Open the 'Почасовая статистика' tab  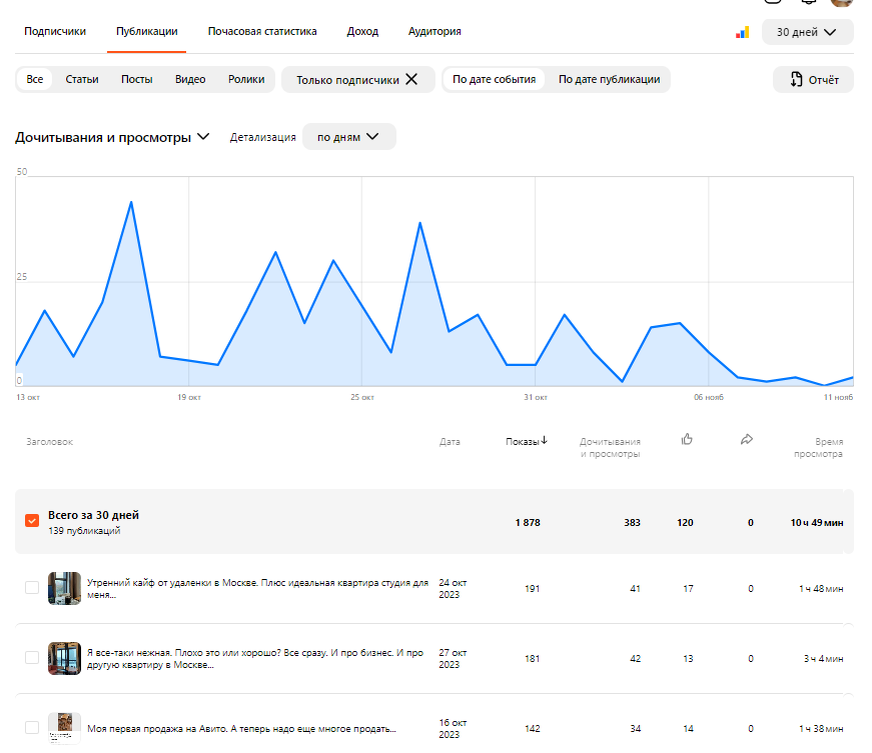click(x=262, y=32)
